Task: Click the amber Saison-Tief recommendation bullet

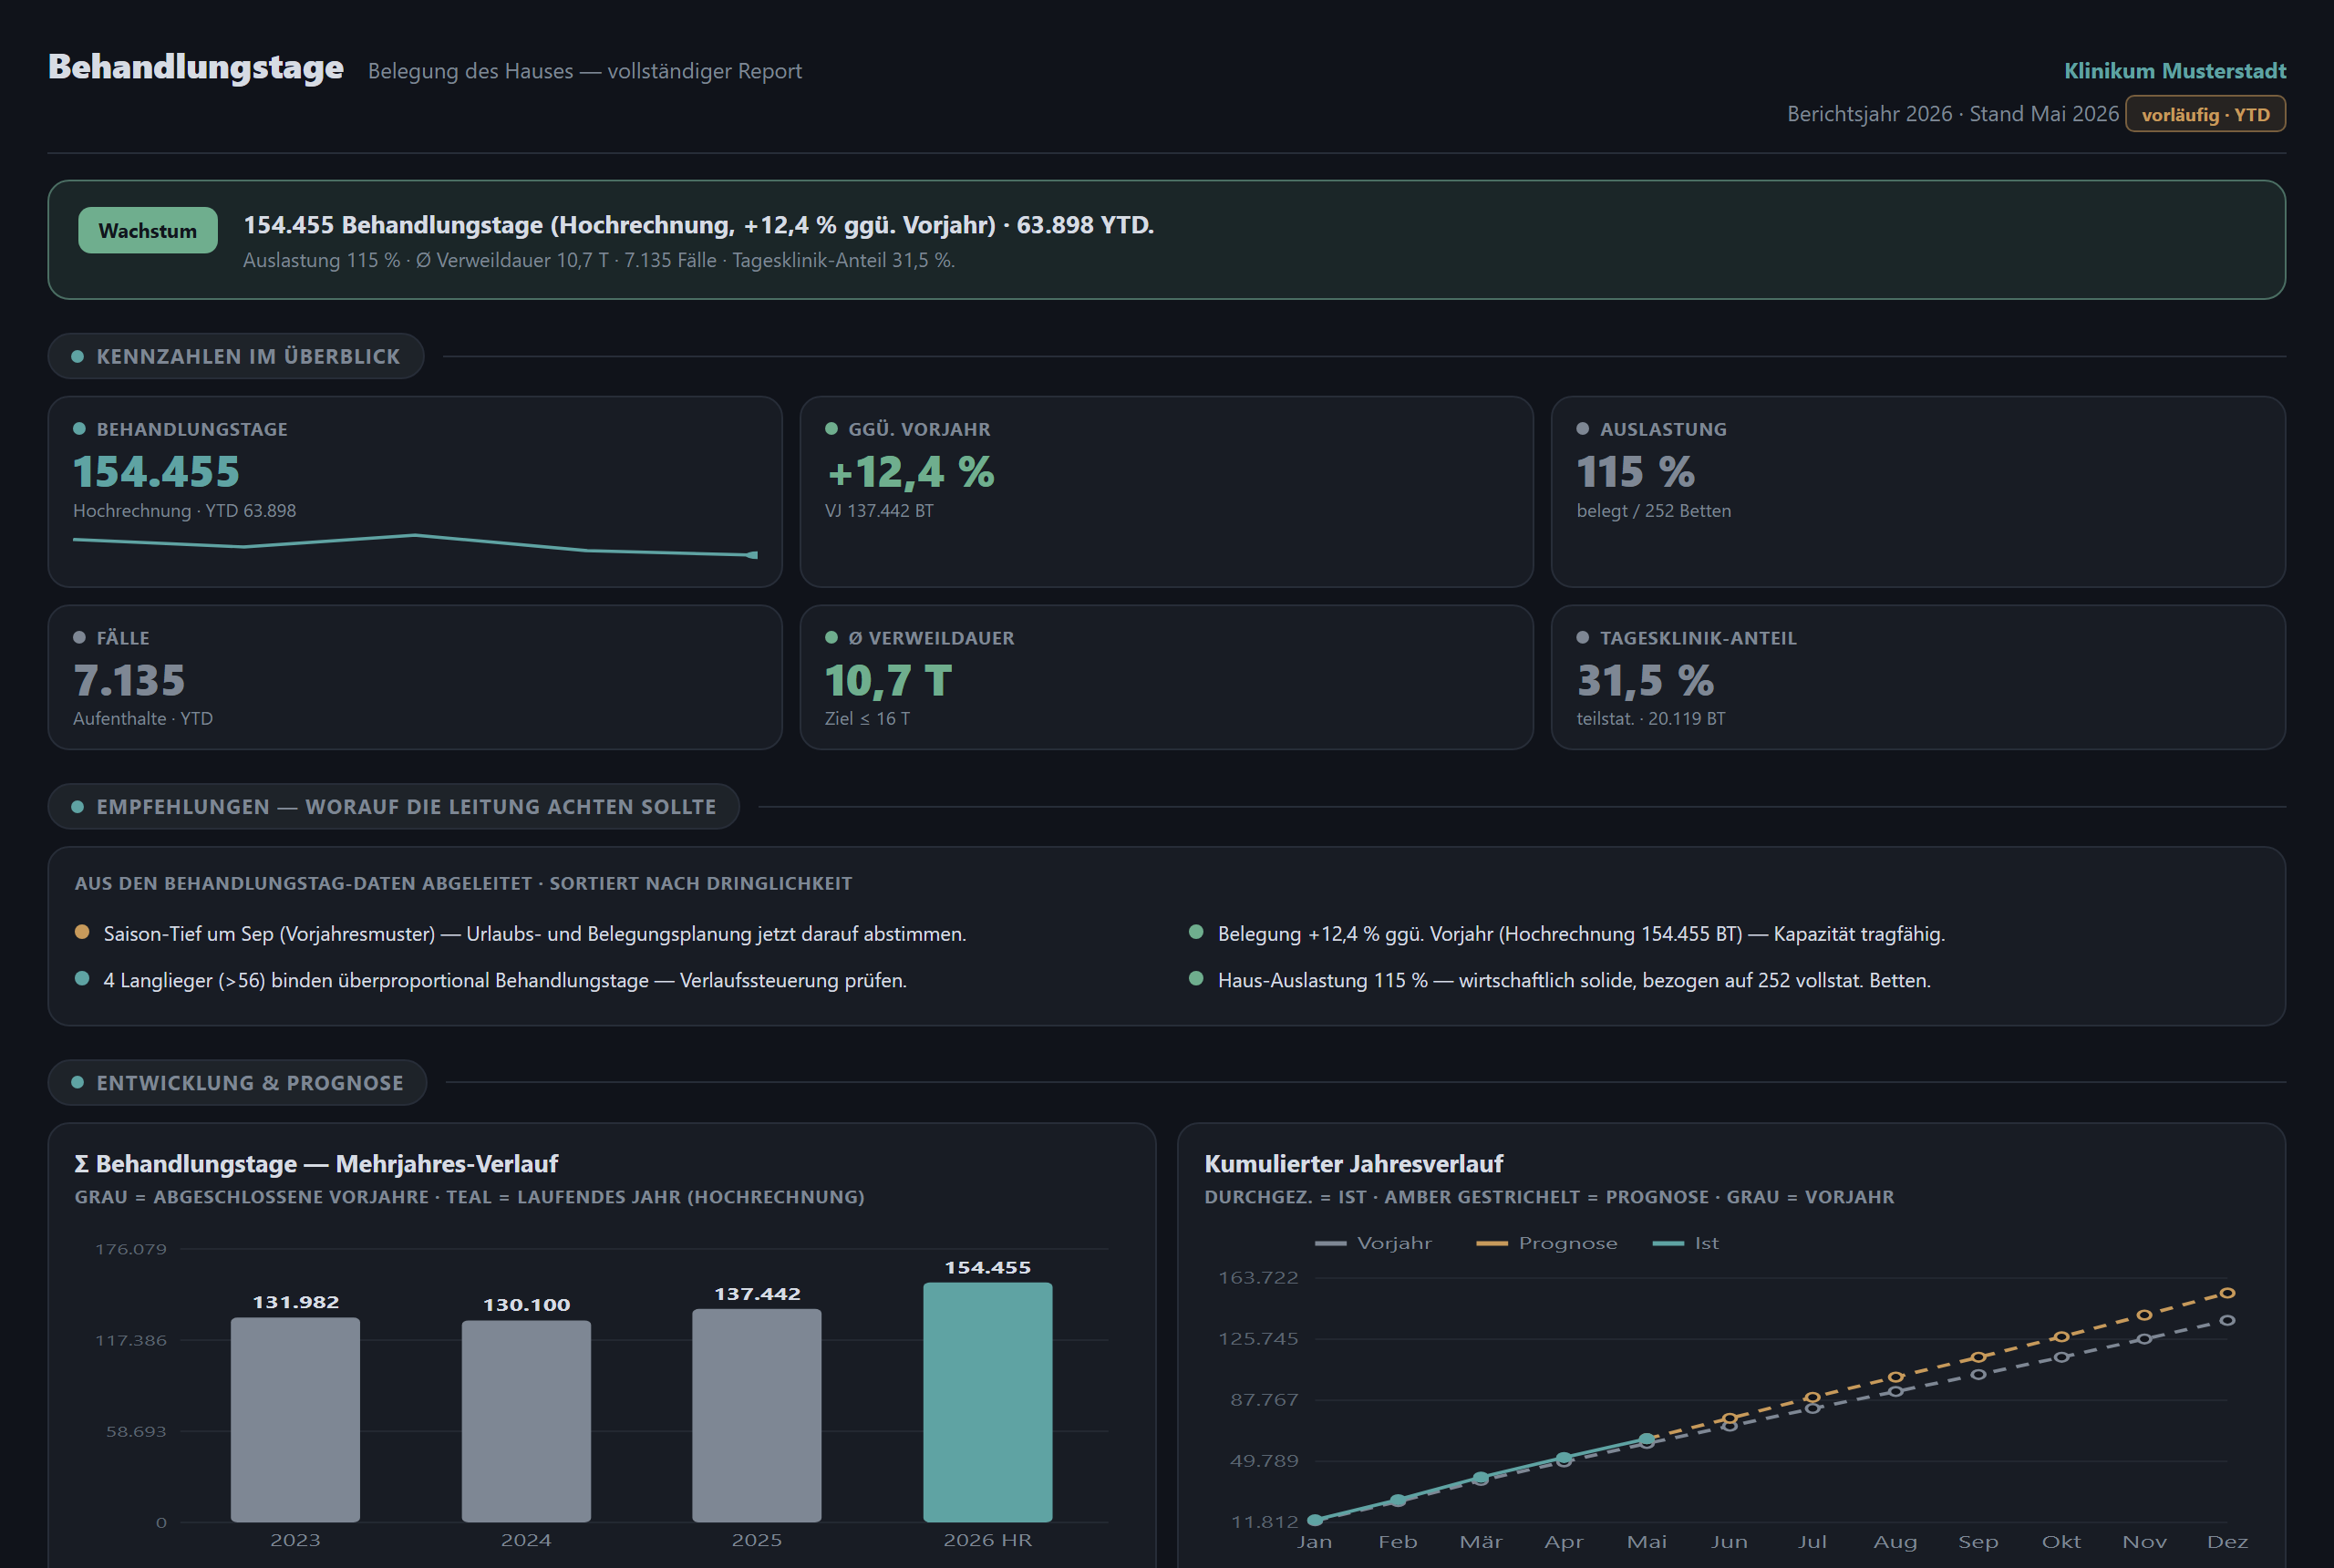Action: click(x=82, y=932)
